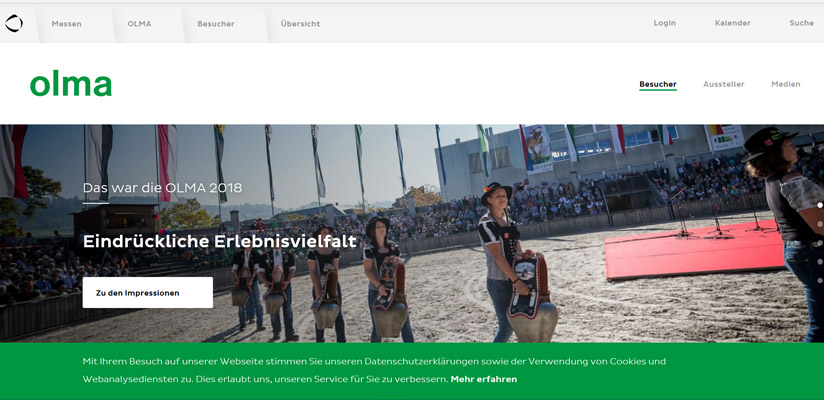
Task: Click the Login link
Action: tap(665, 23)
